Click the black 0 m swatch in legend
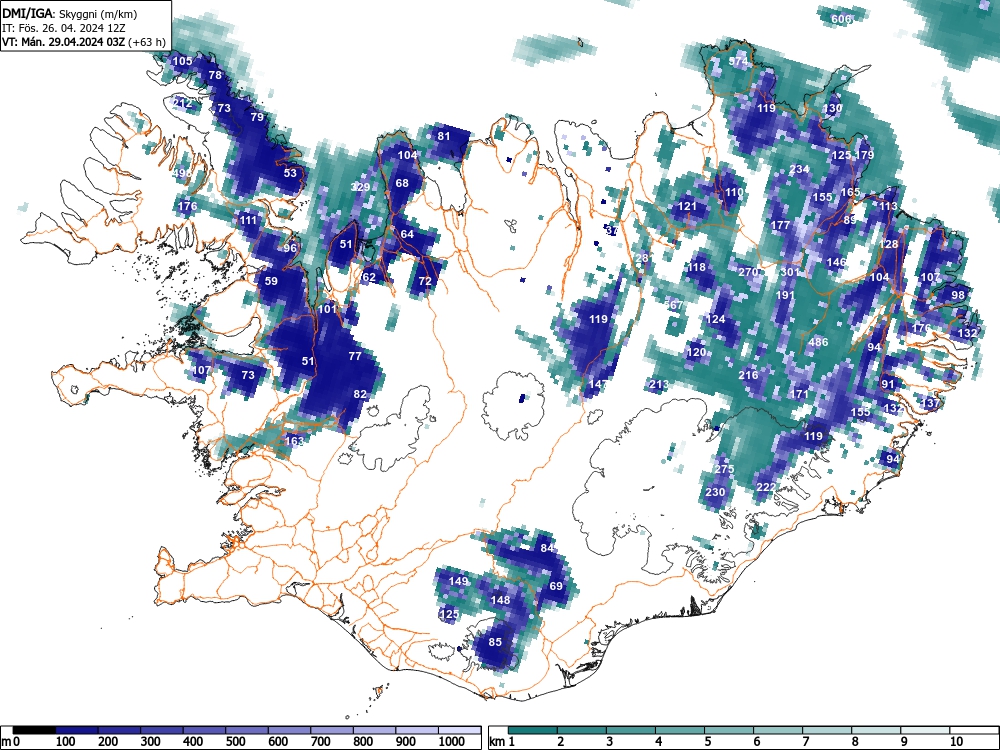Screen dimensions: 1000x750 pos(34,730)
